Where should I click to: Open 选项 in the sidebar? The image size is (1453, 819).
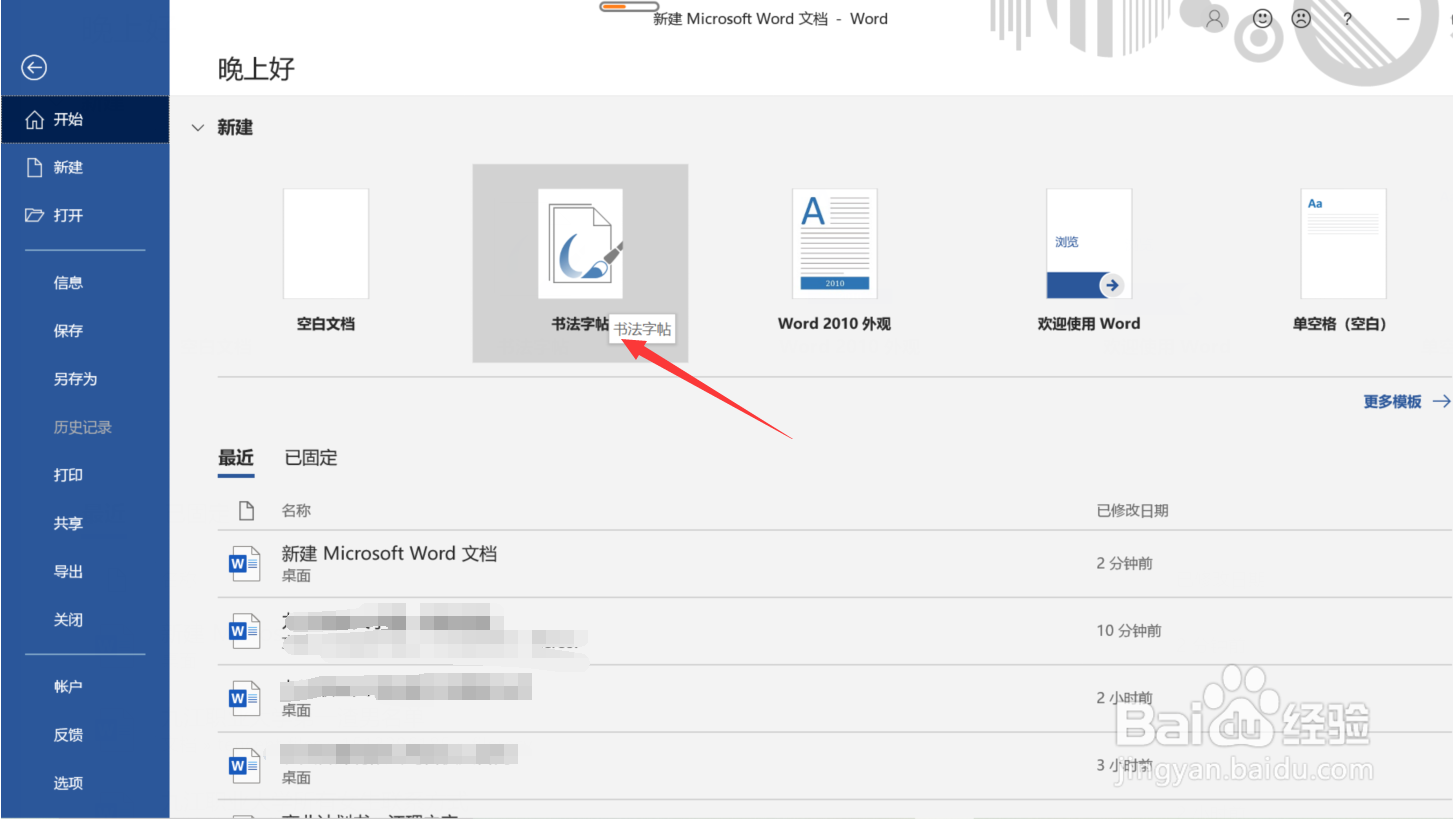(68, 783)
